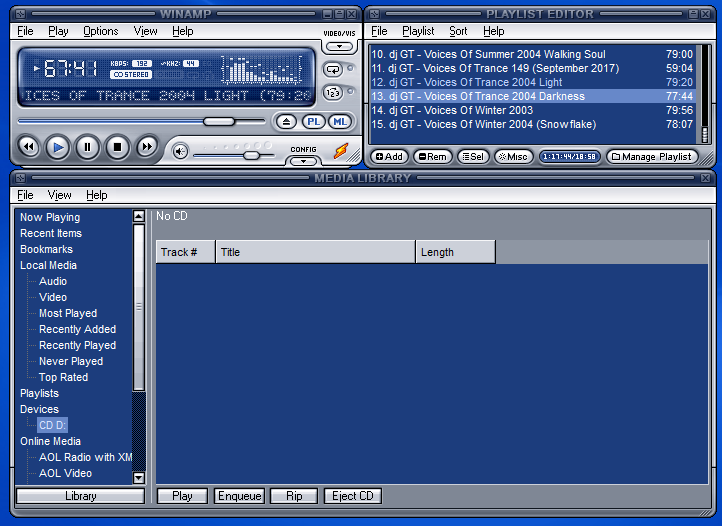722x526 pixels.
Task: Open Media Library Help menu
Action: click(97, 195)
